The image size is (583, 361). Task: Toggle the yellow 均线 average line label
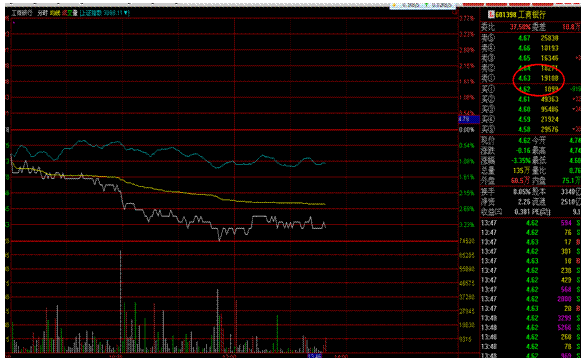pyautogui.click(x=55, y=13)
